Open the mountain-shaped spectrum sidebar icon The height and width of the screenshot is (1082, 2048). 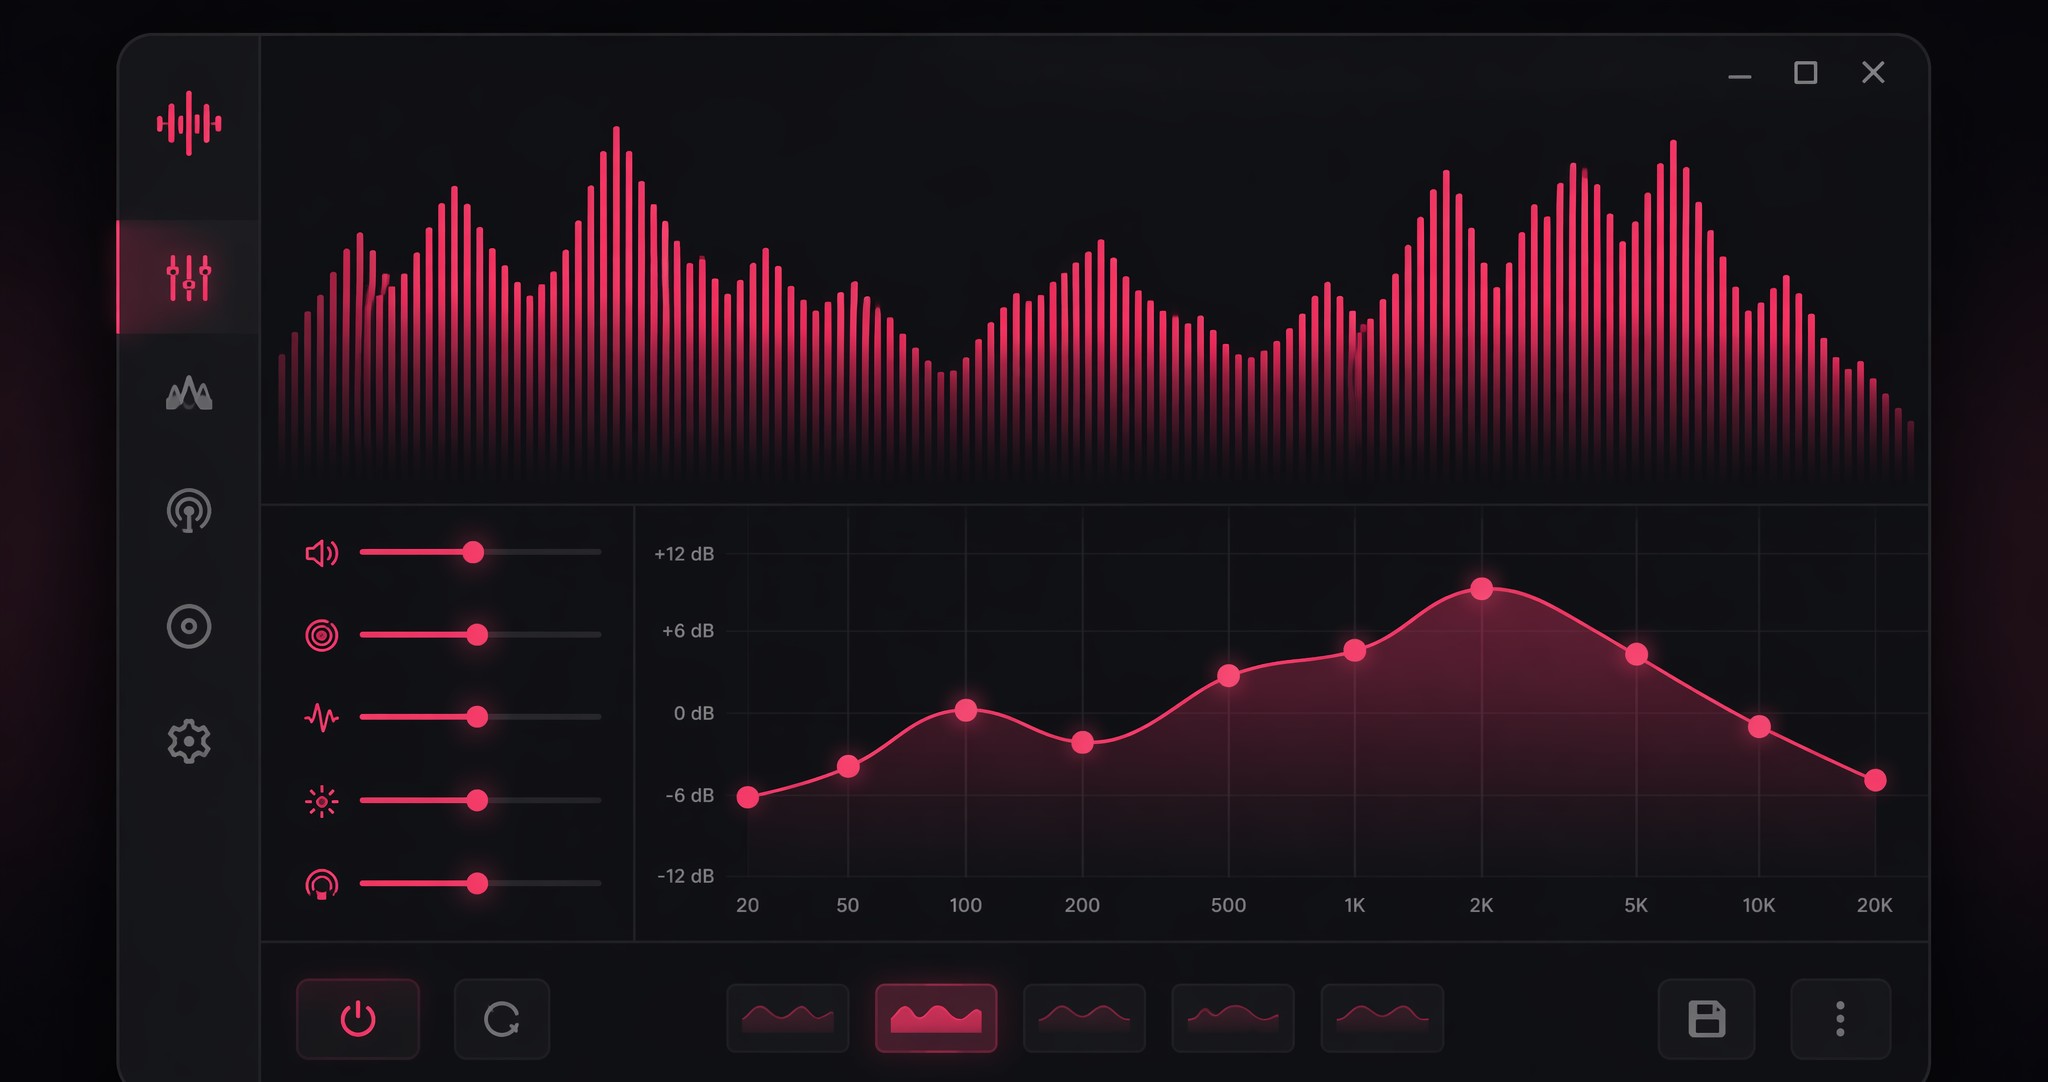coord(188,394)
